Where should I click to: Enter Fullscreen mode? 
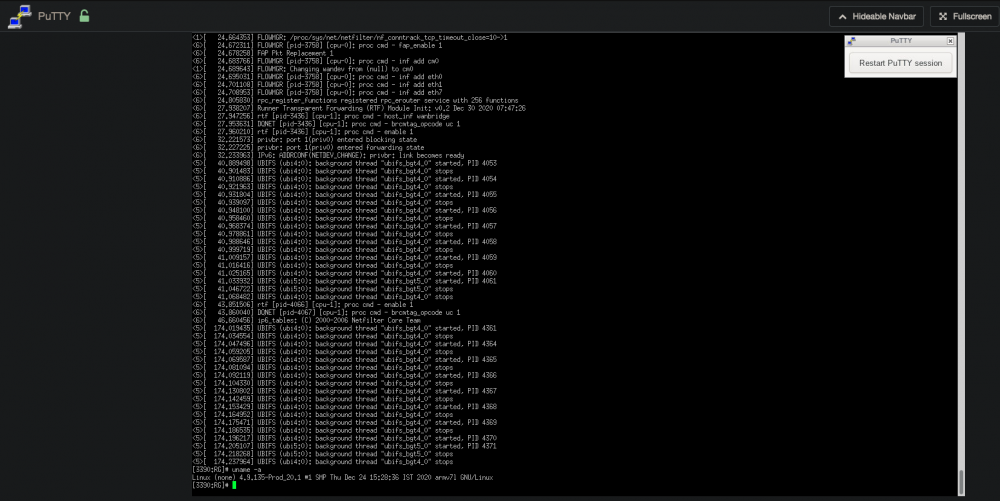pos(964,17)
